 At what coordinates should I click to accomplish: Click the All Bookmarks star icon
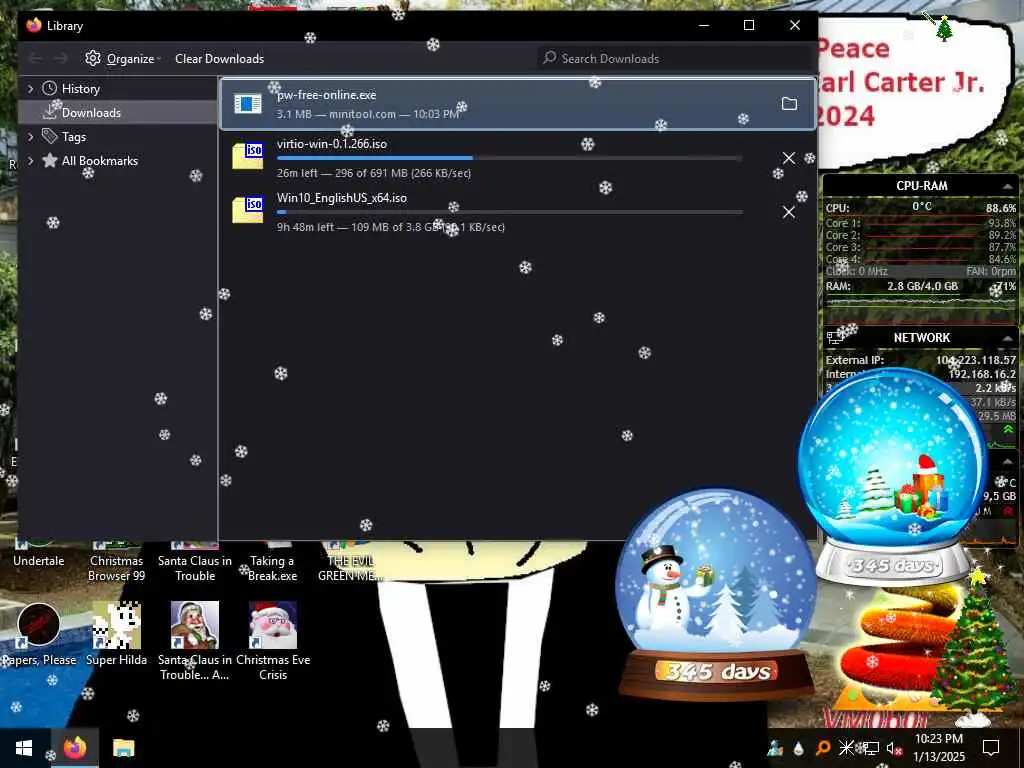(x=50, y=160)
